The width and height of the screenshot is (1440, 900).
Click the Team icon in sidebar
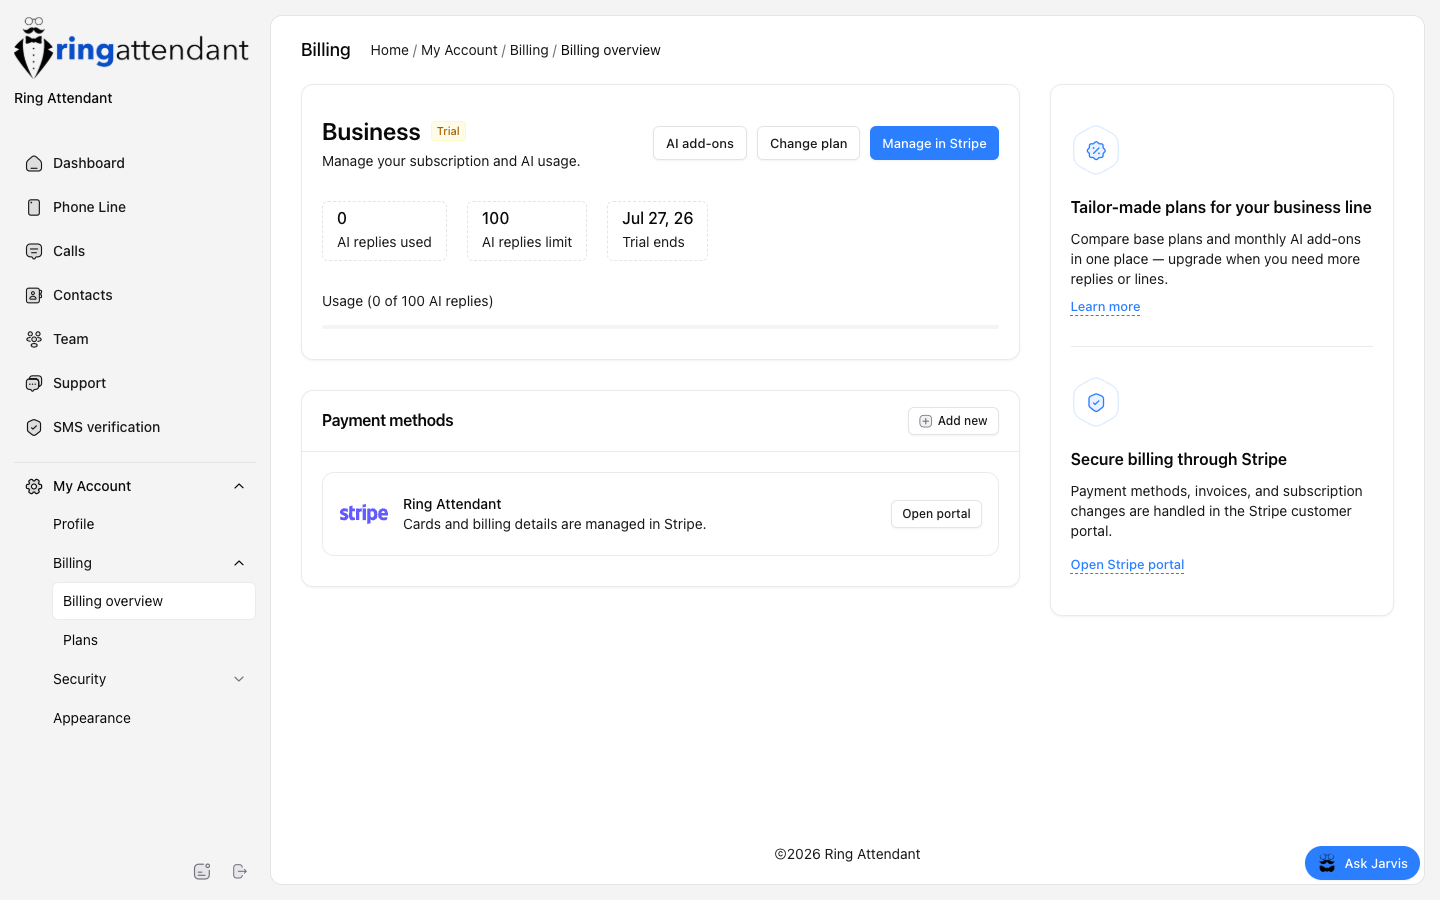(34, 339)
